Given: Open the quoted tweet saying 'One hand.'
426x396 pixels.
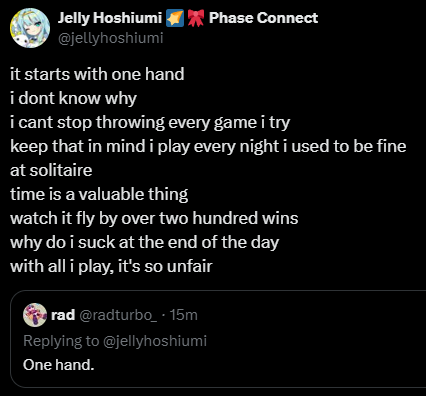Looking at the screenshot, I should (218, 339).
